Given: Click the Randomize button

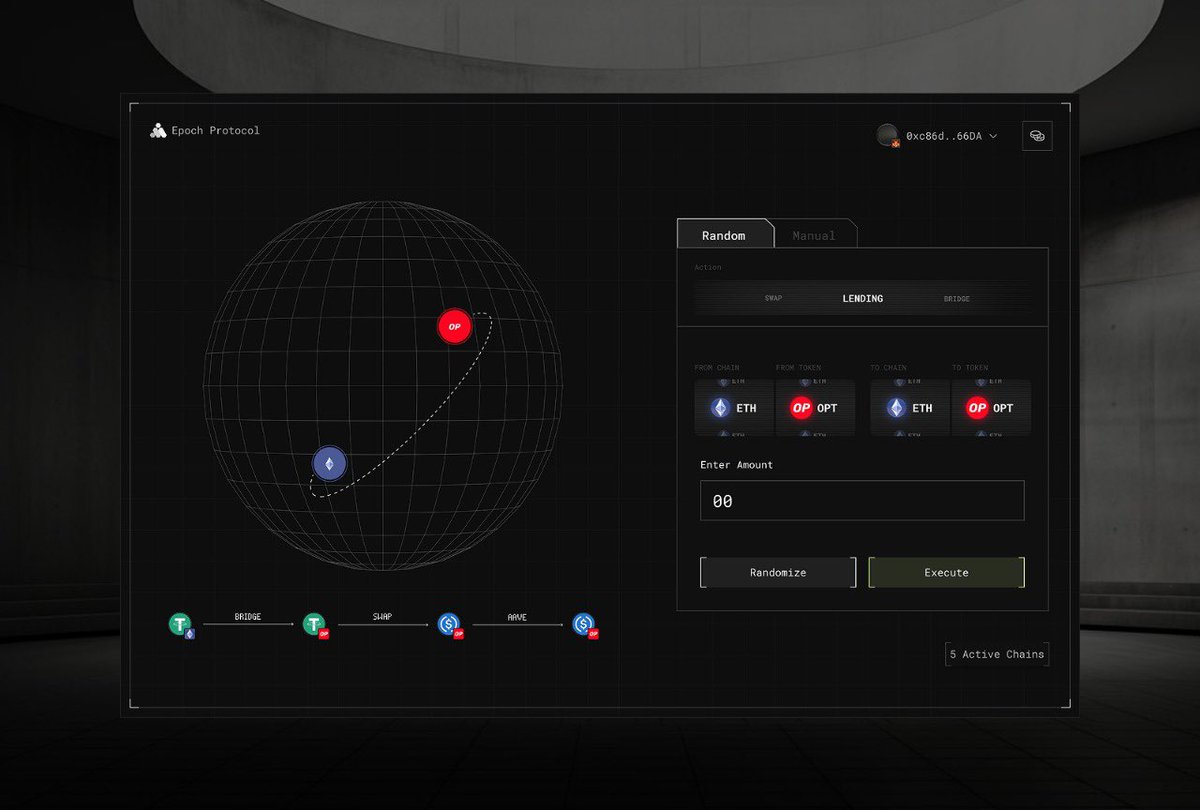Looking at the screenshot, I should 778,573.
